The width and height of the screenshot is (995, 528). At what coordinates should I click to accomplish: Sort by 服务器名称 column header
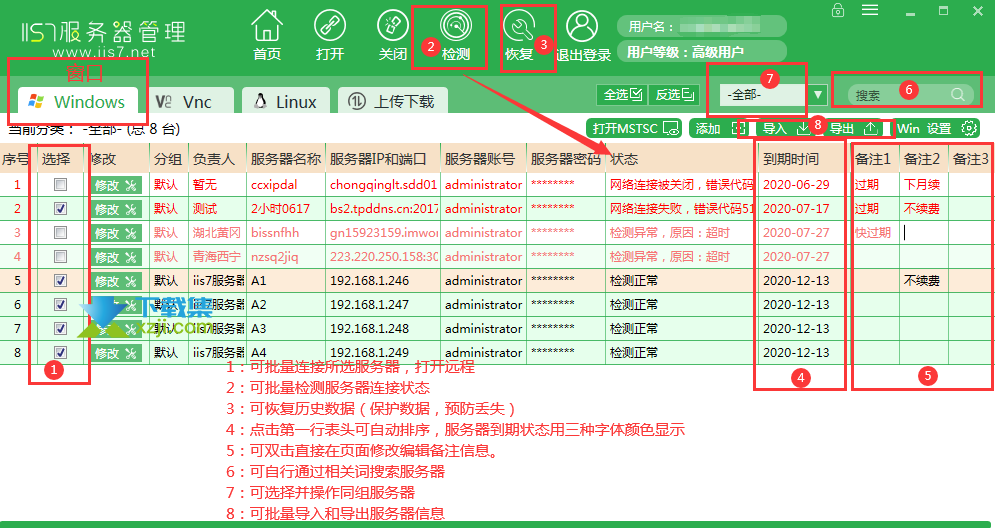[x=286, y=159]
